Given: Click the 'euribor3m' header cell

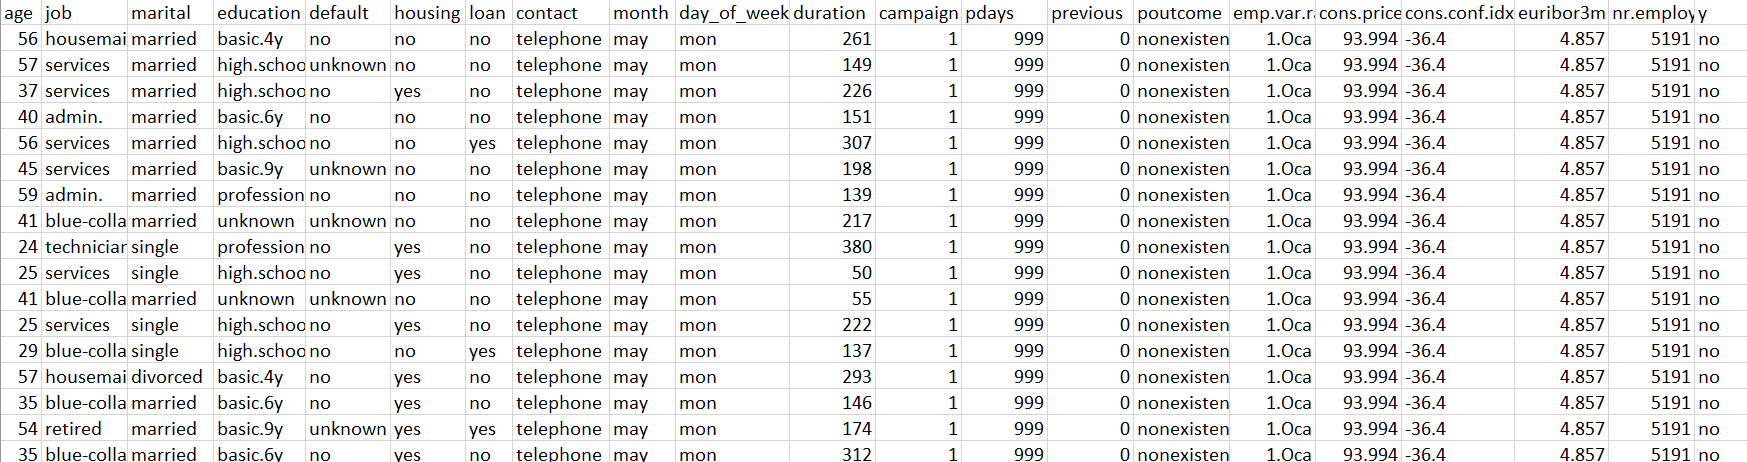Looking at the screenshot, I should pos(1561,13).
